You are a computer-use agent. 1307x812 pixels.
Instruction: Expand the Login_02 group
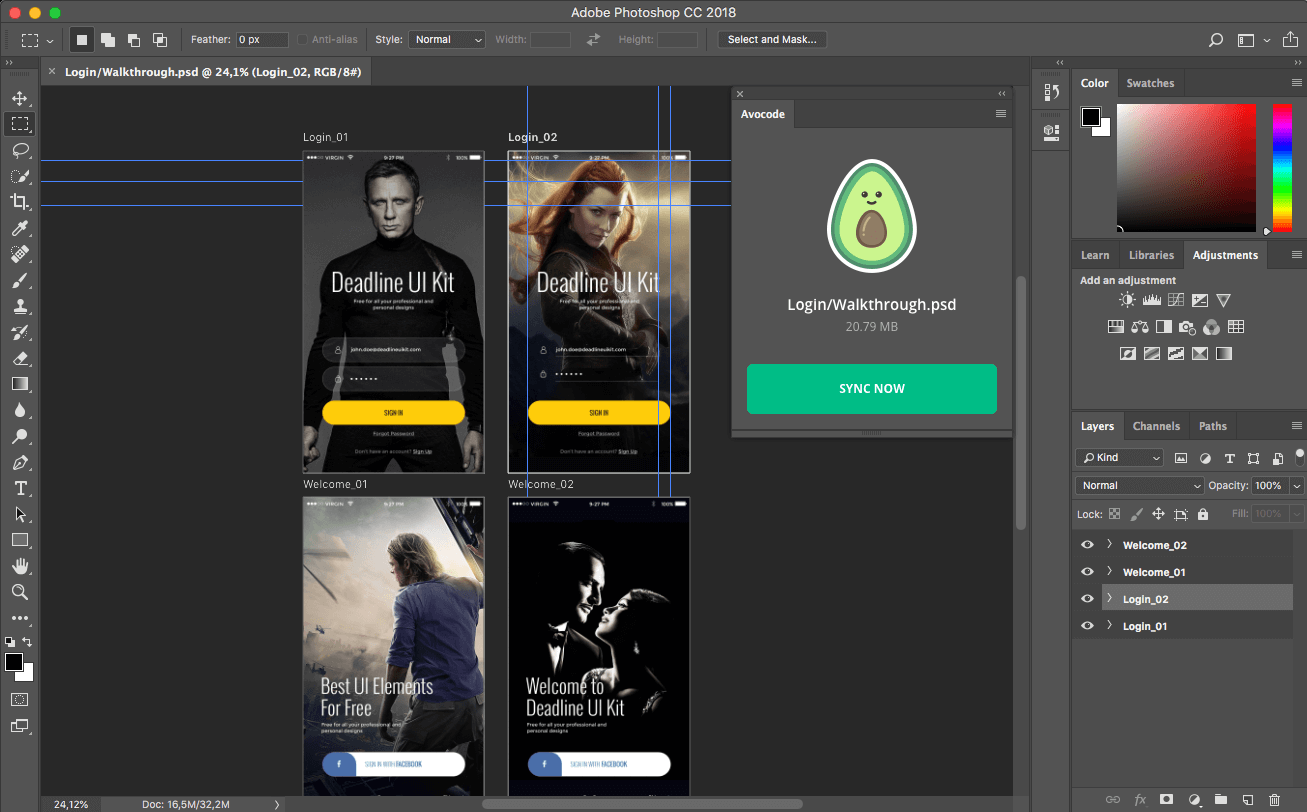click(1109, 599)
